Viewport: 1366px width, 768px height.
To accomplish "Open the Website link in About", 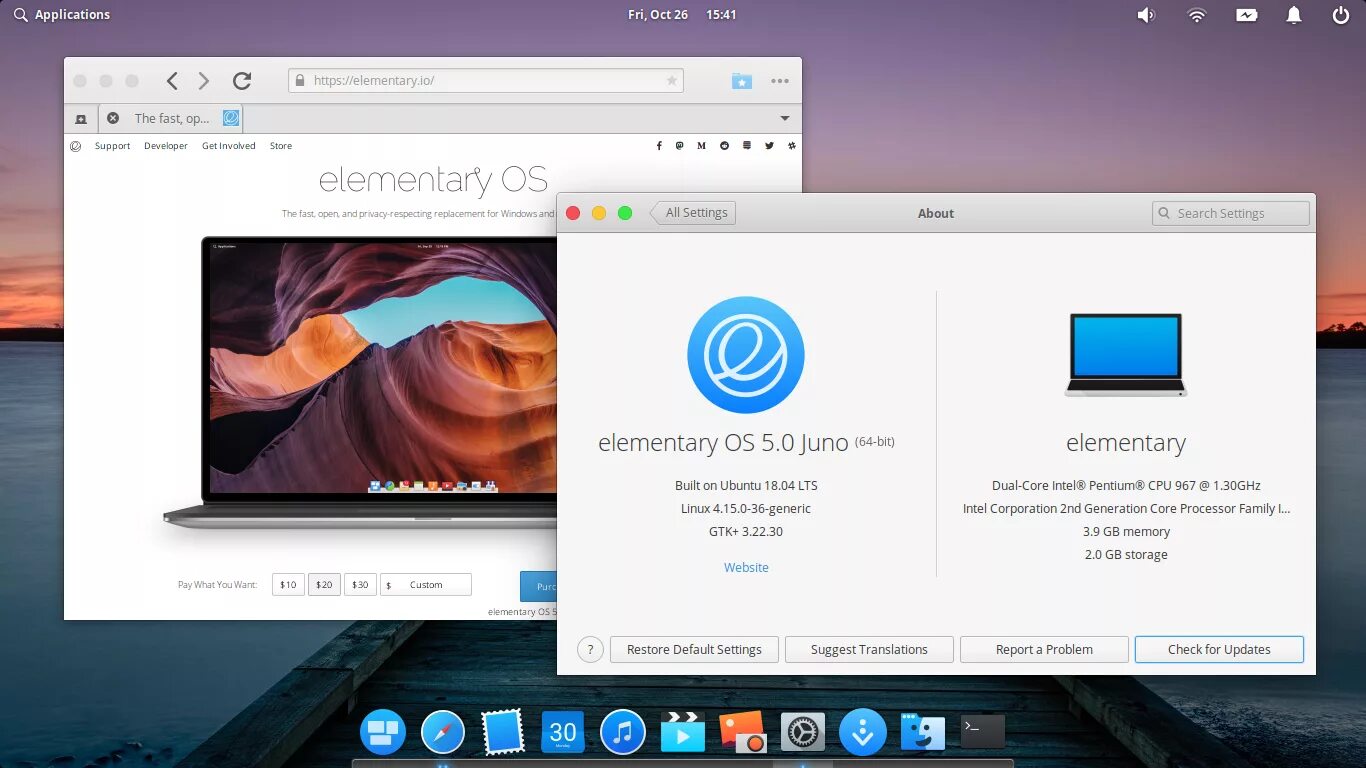I will [746, 567].
